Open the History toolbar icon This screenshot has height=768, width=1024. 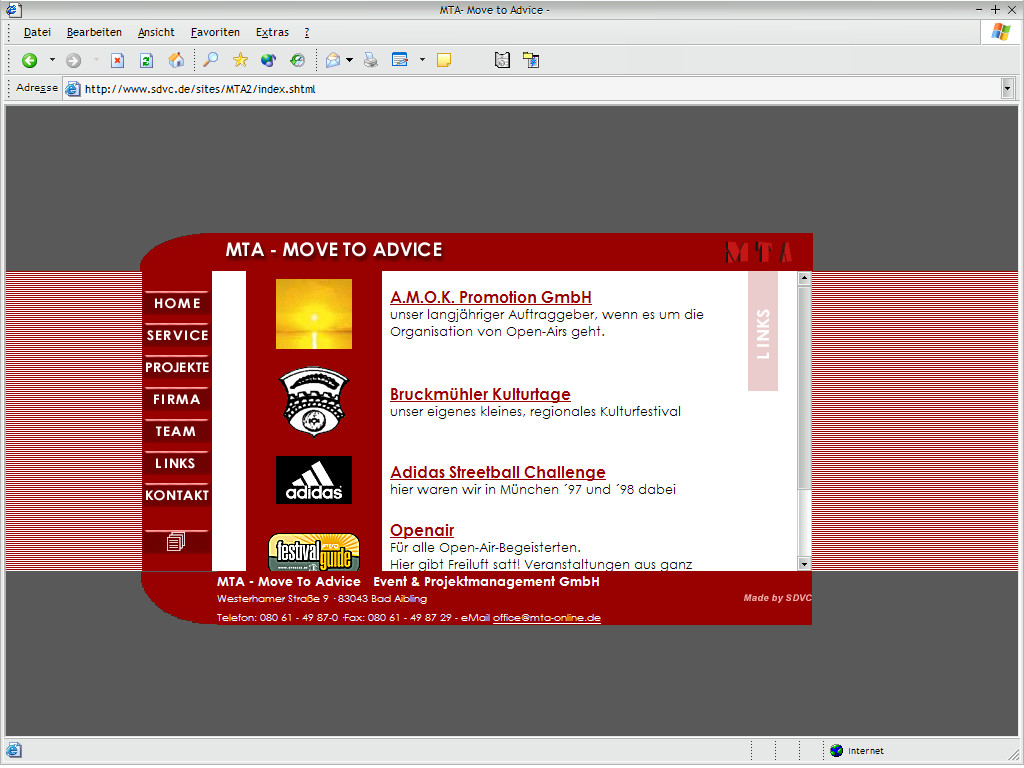pyautogui.click(x=297, y=60)
